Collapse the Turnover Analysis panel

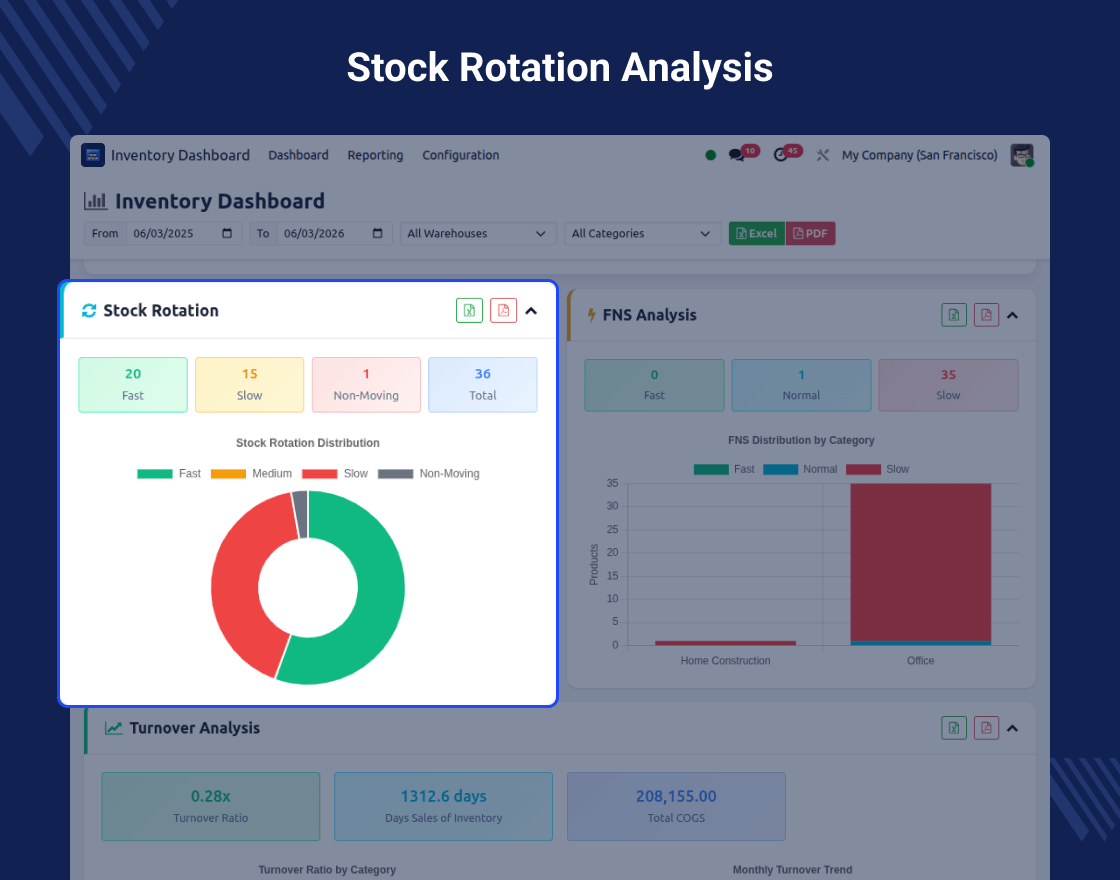coord(1012,728)
